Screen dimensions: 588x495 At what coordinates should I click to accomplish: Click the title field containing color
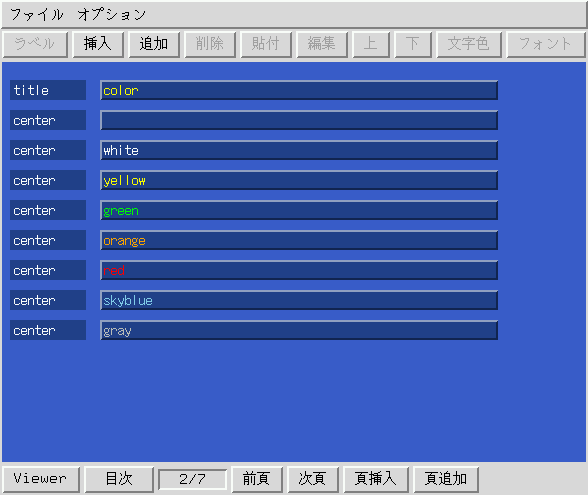click(299, 90)
